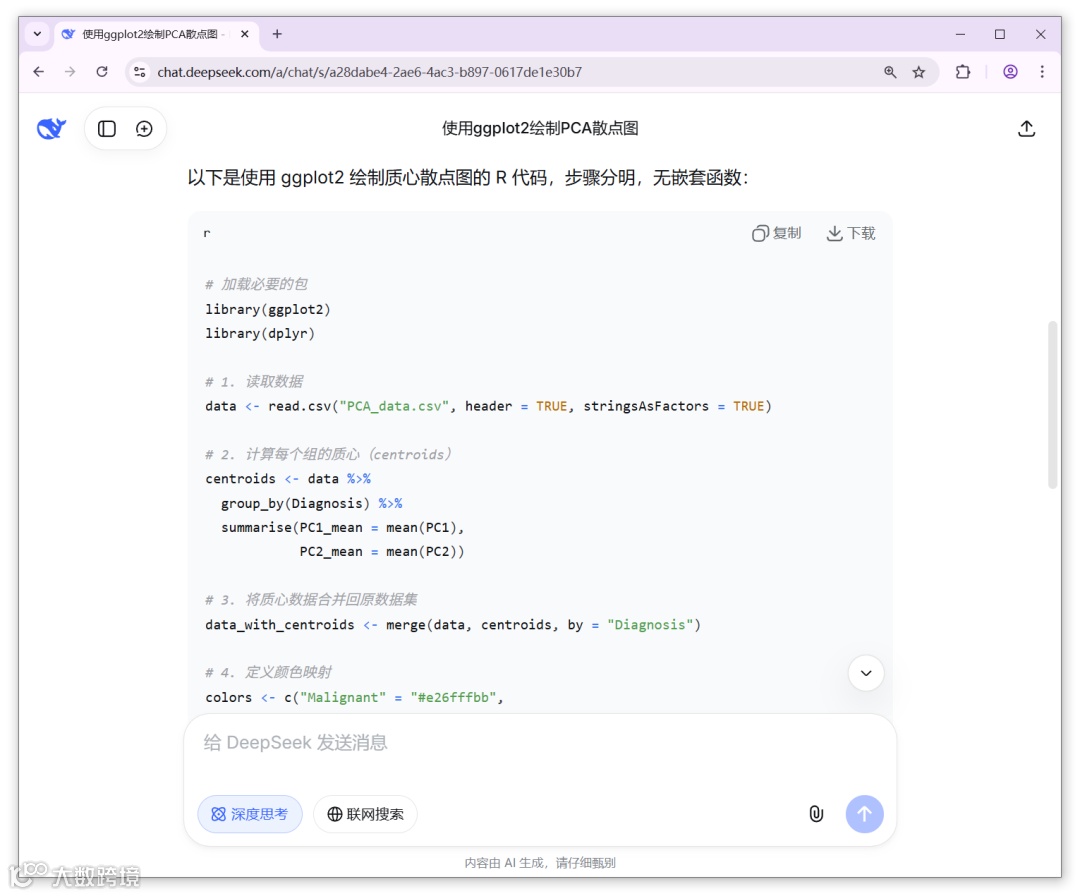This screenshot has width=1080, height=896.
Task: Click the group_by(Diagnosis) code line
Action: 311,503
